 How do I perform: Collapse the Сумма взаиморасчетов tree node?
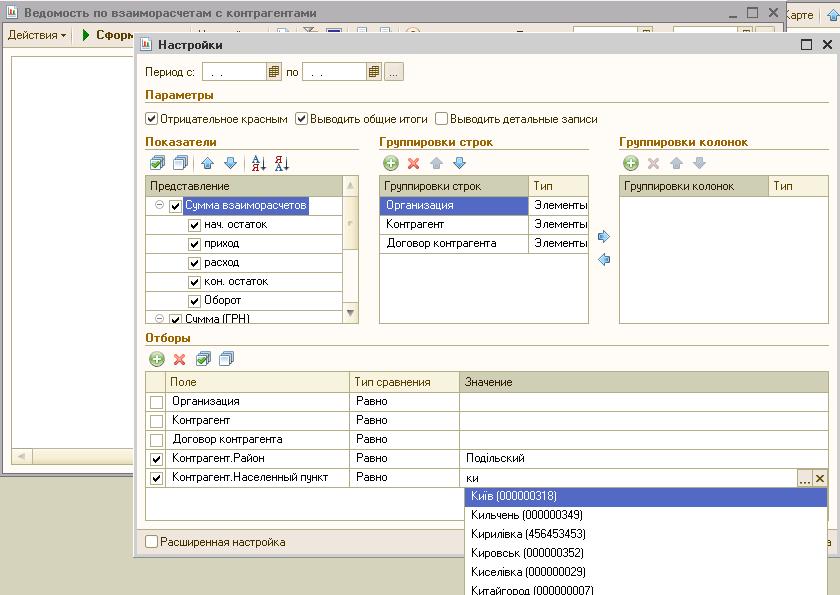(x=159, y=205)
